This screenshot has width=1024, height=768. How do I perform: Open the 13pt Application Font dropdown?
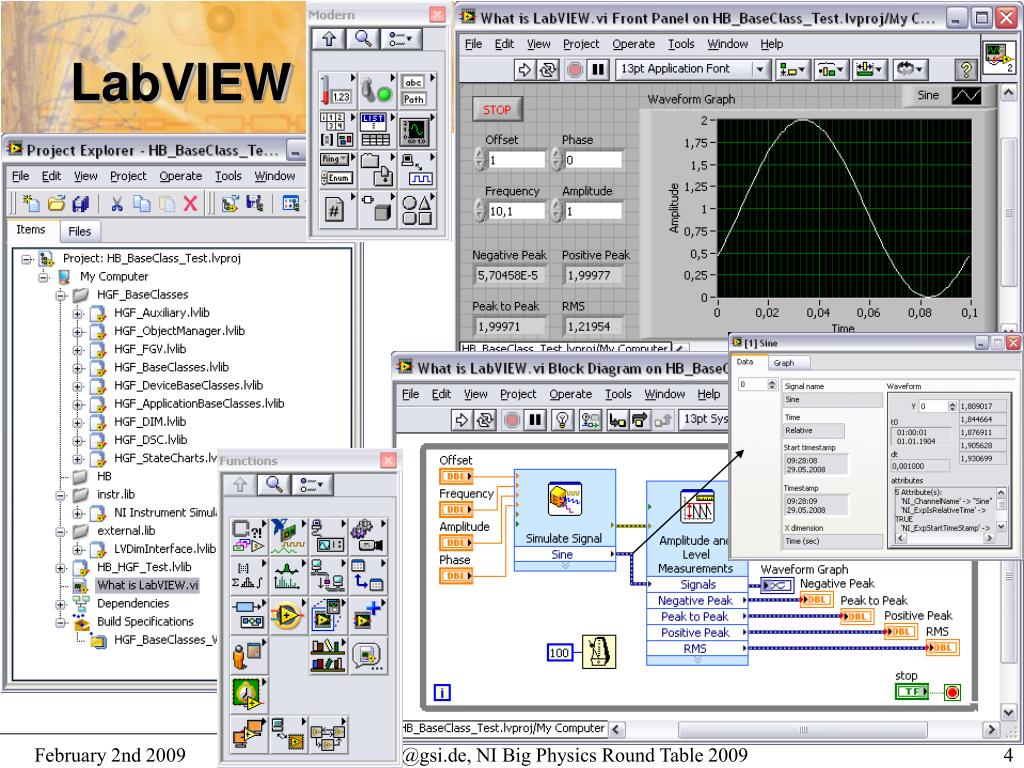(x=759, y=69)
